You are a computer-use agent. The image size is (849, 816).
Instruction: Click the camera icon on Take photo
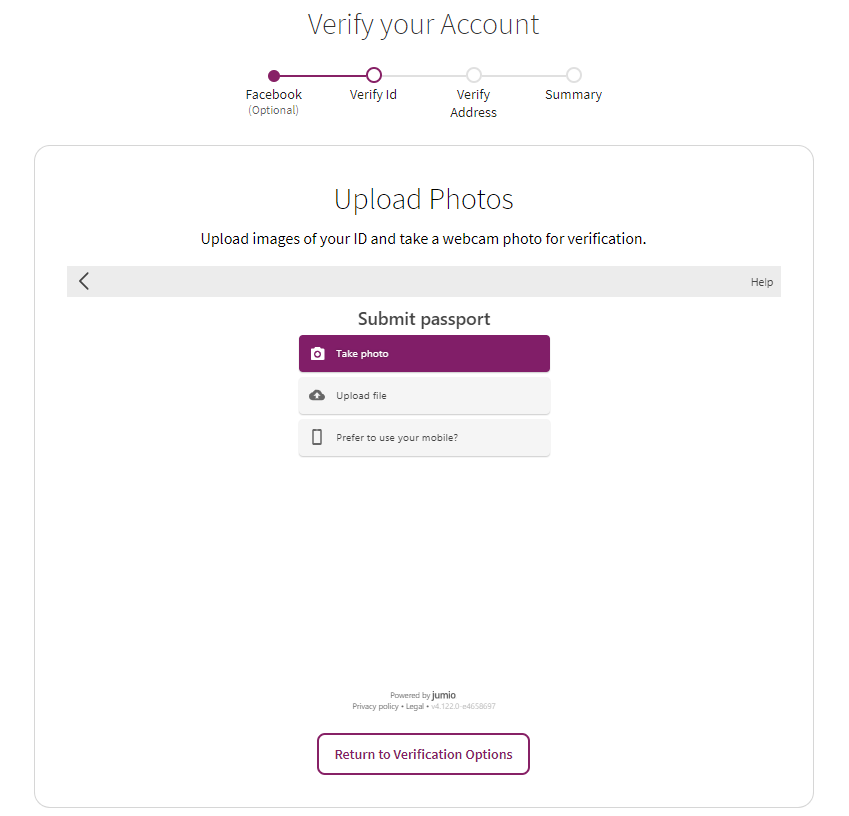(x=317, y=354)
